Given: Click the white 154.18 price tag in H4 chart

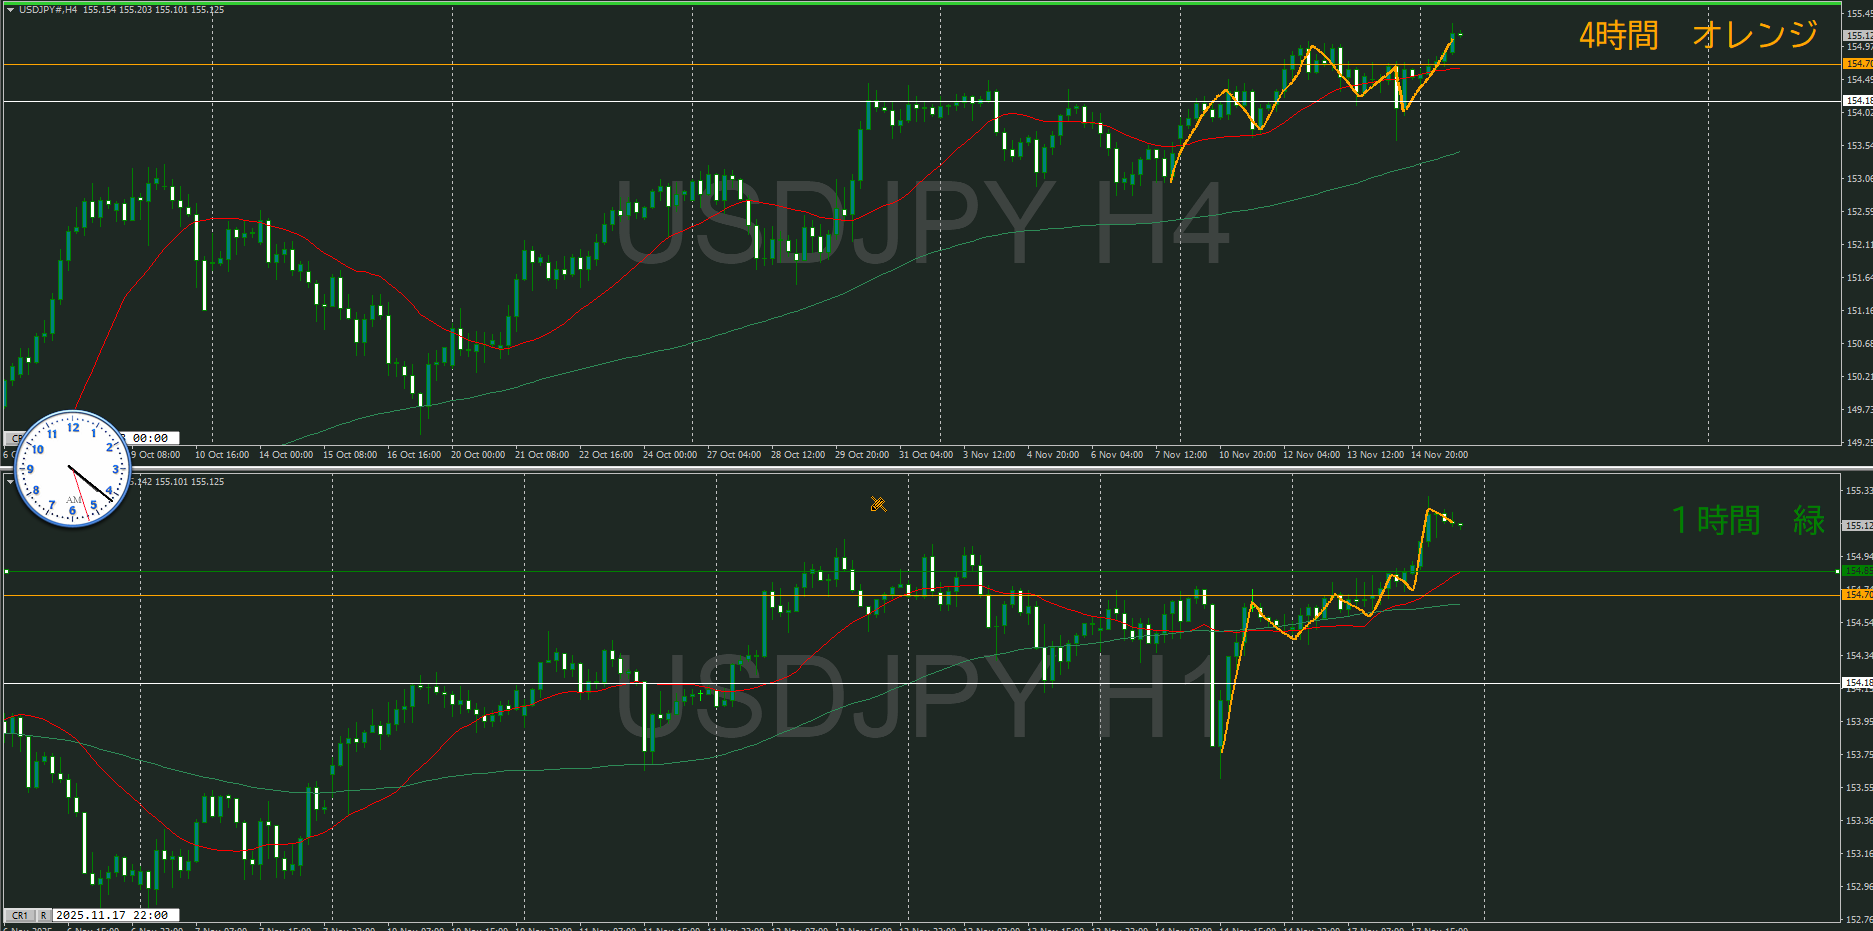Looking at the screenshot, I should [x=1857, y=101].
